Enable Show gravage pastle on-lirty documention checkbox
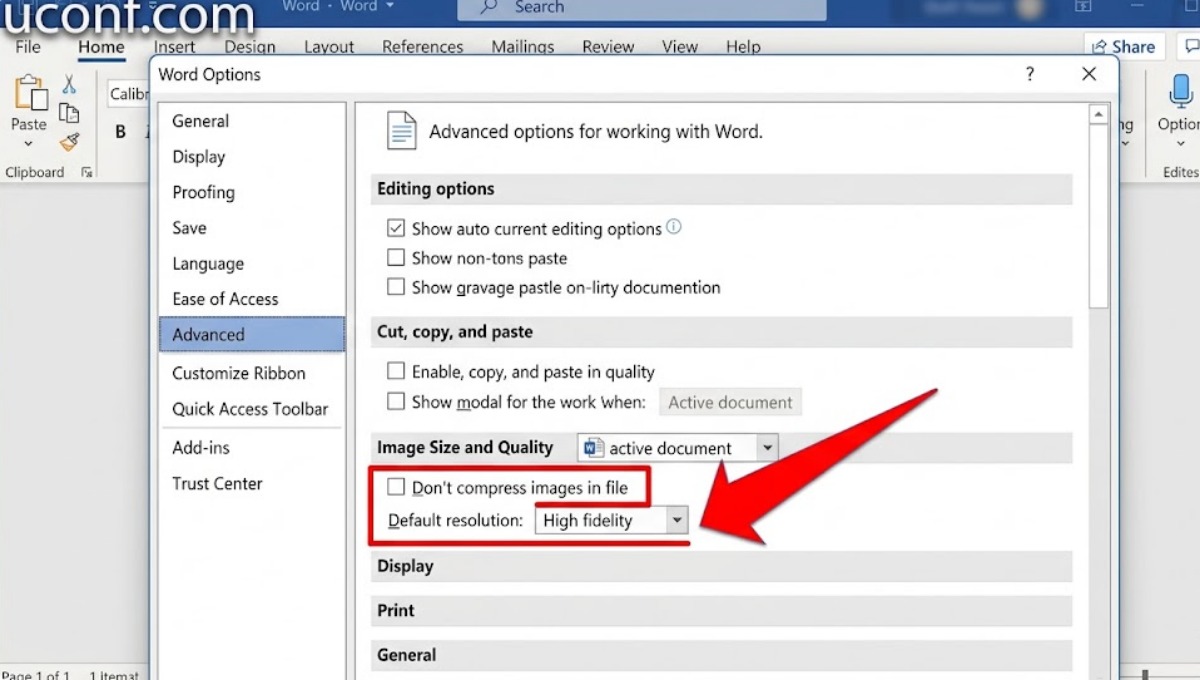This screenshot has height=680, width=1200. coord(396,287)
